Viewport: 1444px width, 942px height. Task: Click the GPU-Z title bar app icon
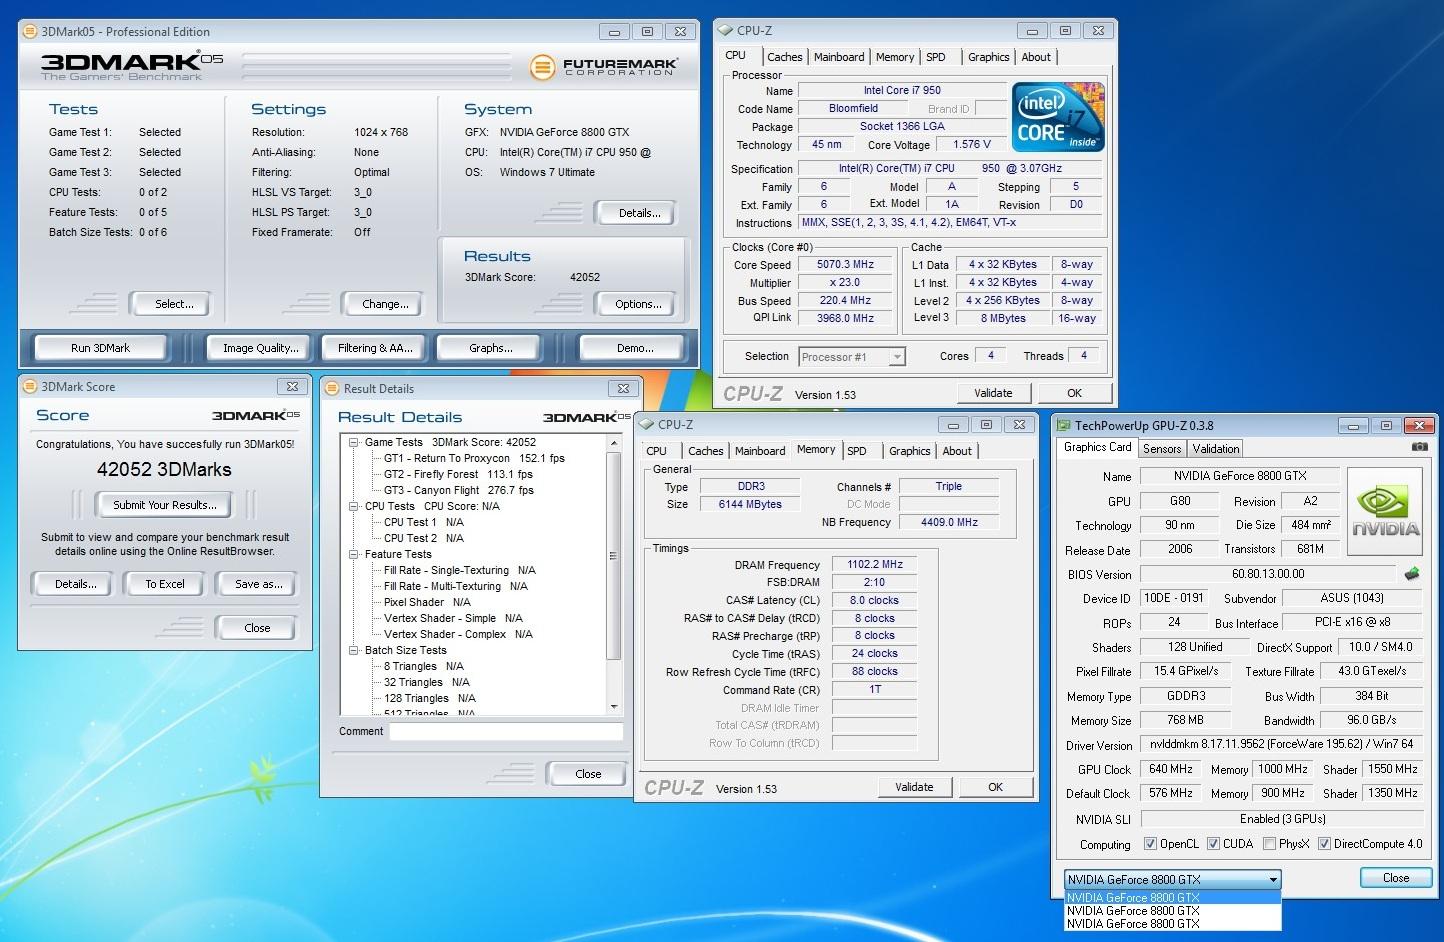[x=1064, y=426]
